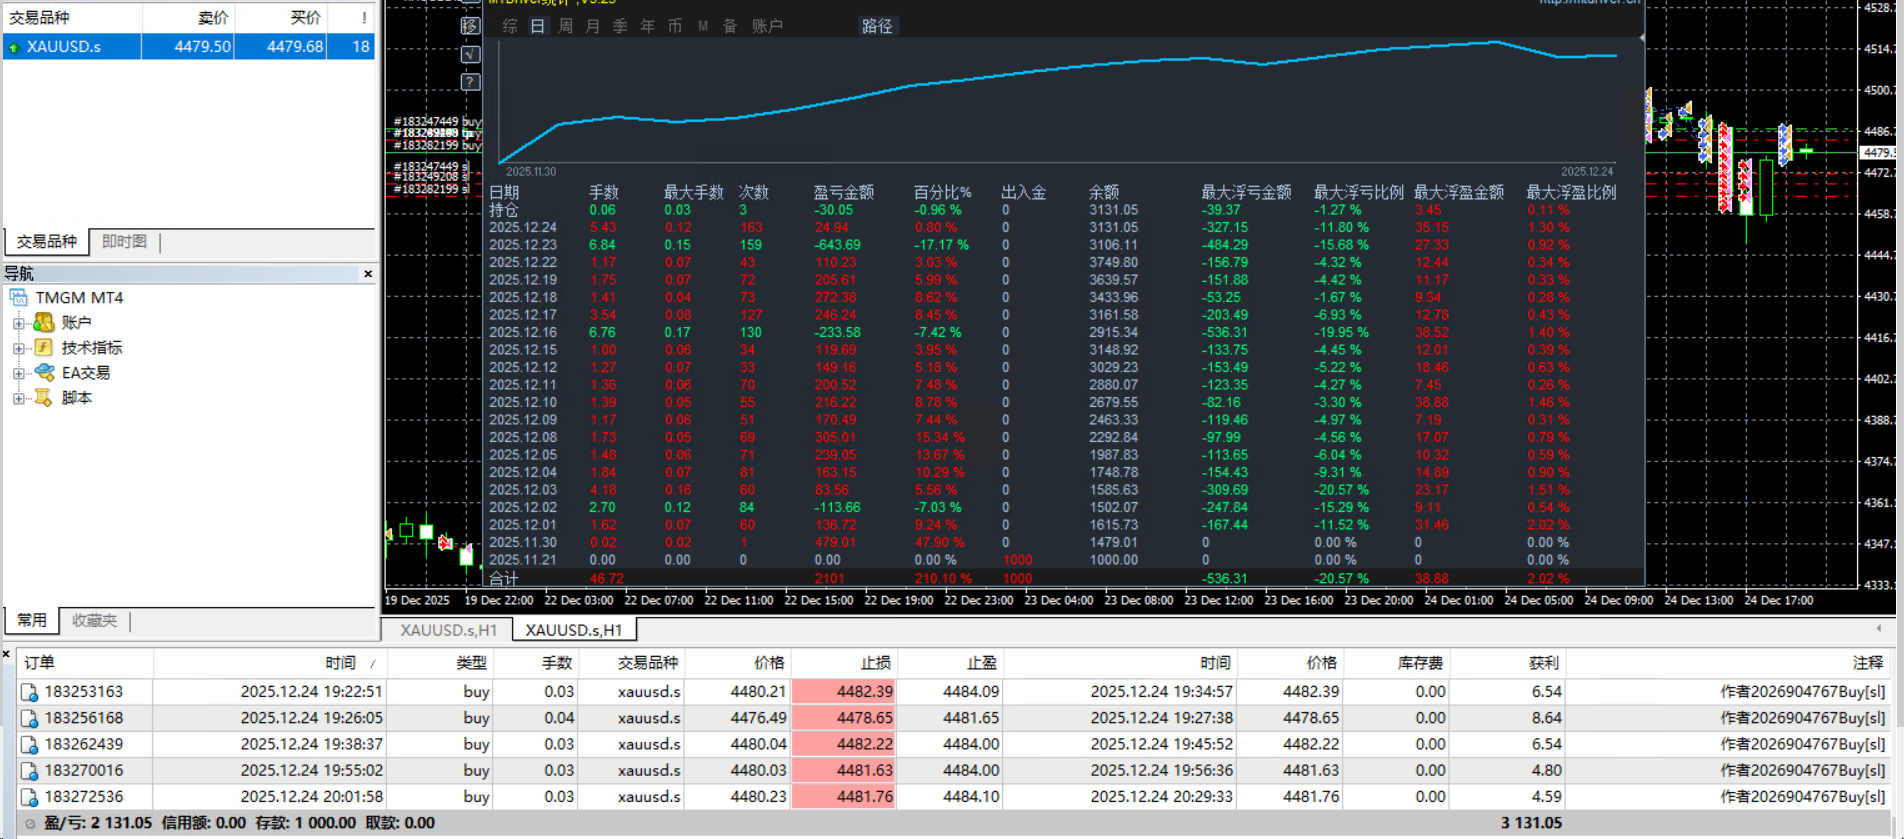Click the 账户 accounts icon in Navigator
The image size is (1904, 839).
(x=44, y=322)
